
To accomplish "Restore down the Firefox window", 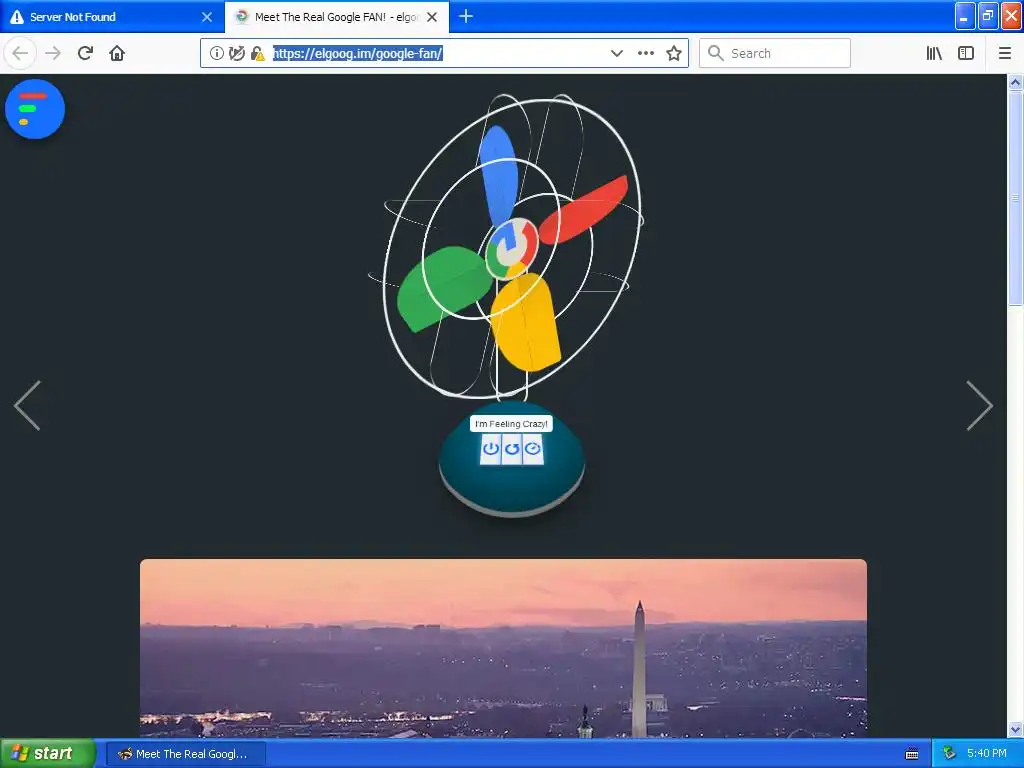I will click(988, 16).
